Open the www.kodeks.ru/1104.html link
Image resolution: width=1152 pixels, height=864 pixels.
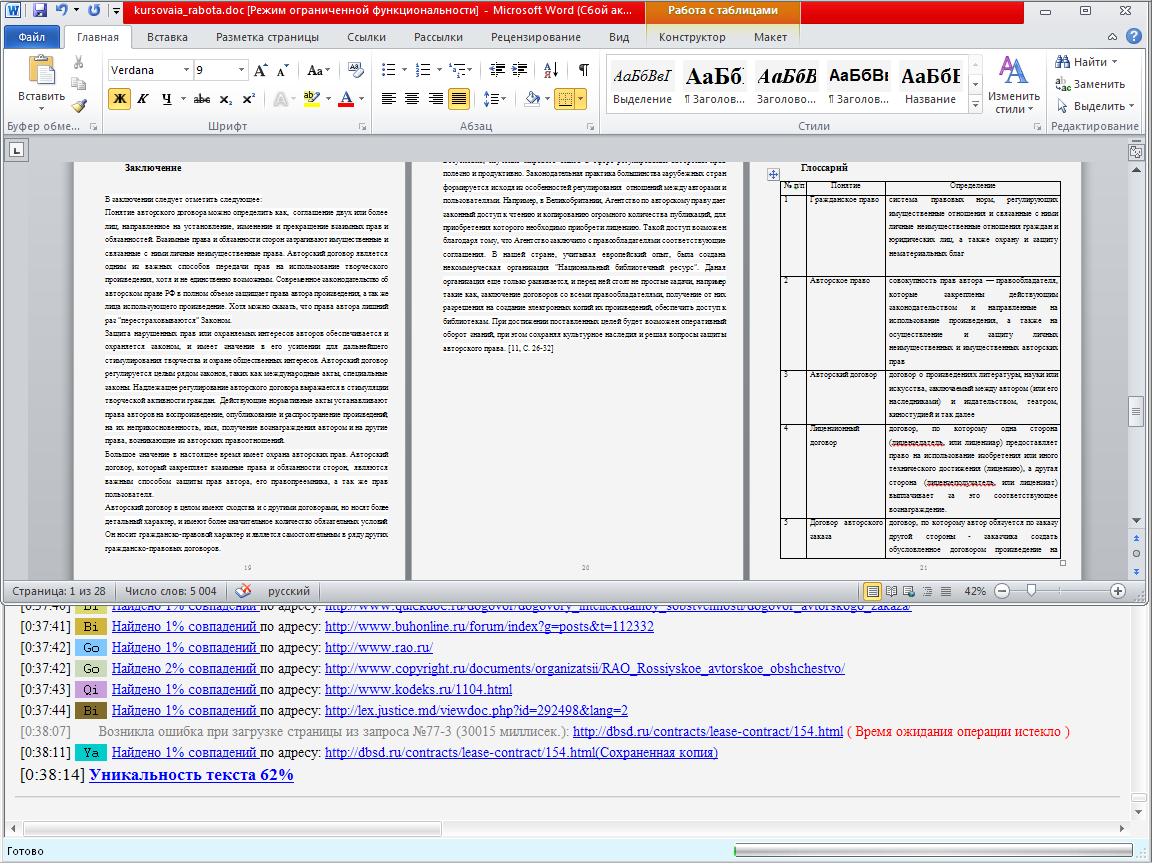(418, 689)
